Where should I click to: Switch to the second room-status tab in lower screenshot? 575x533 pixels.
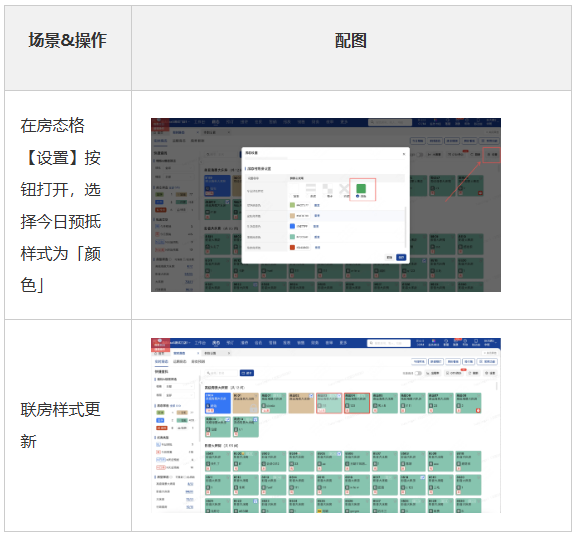tap(179, 361)
